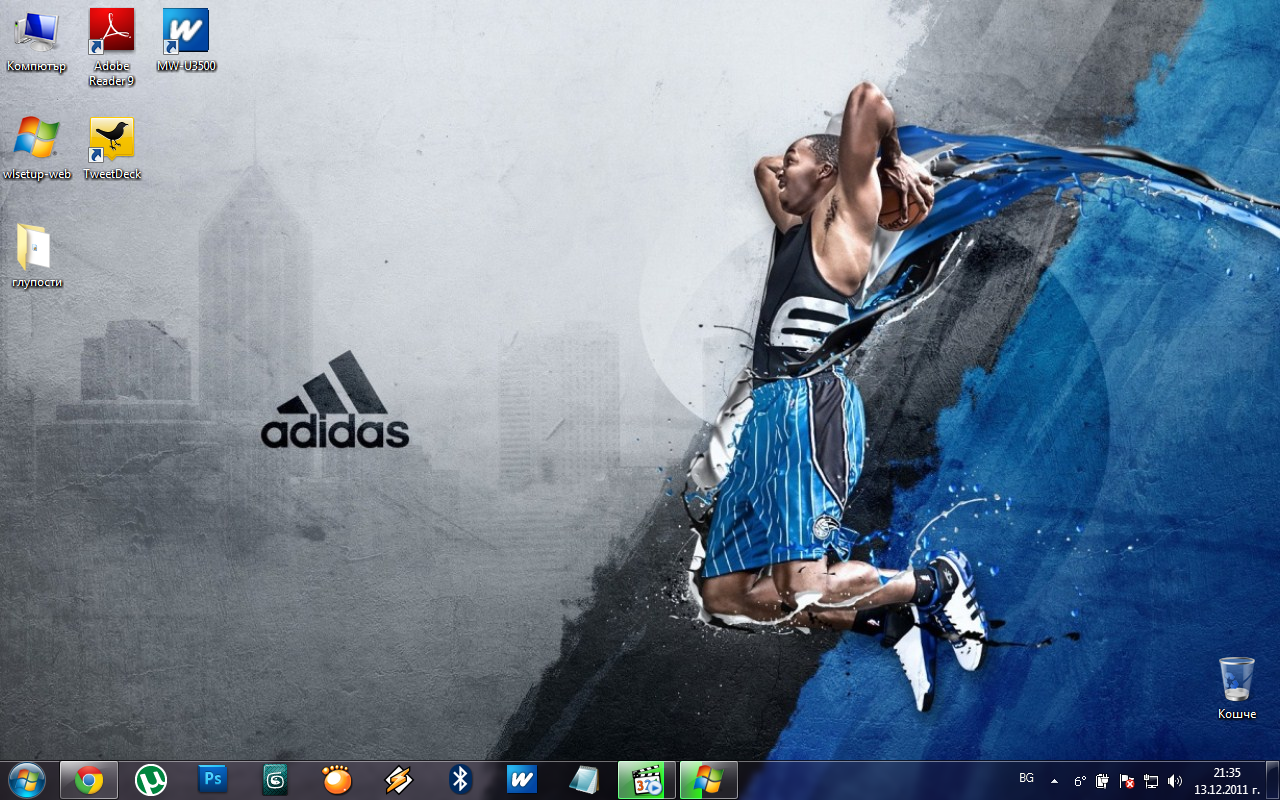The width and height of the screenshot is (1280, 800).
Task: Select the глупости folder
Action: tap(36, 256)
